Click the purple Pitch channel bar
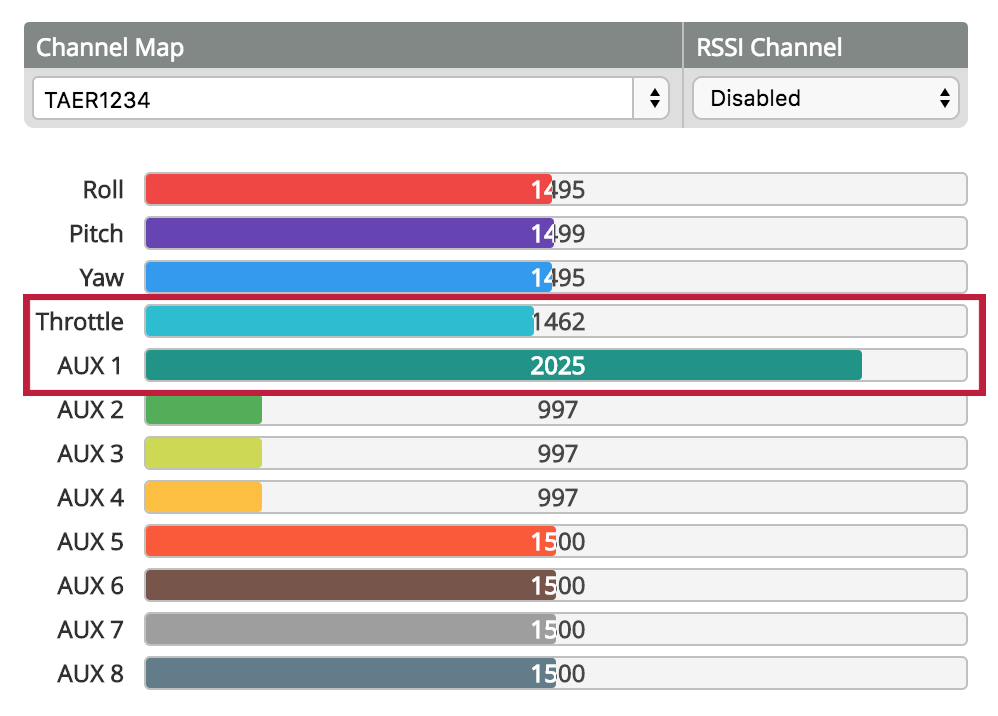Image resolution: width=998 pixels, height=716 pixels. (x=347, y=233)
